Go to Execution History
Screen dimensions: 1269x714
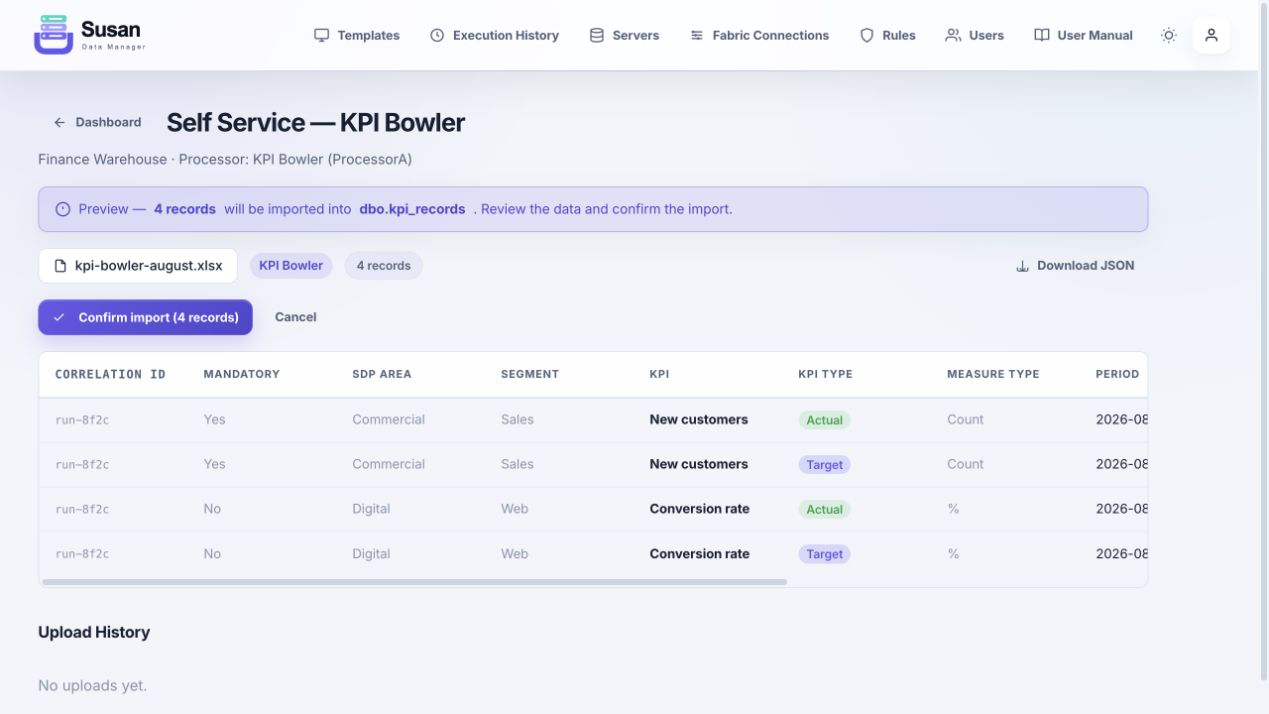tap(494, 35)
